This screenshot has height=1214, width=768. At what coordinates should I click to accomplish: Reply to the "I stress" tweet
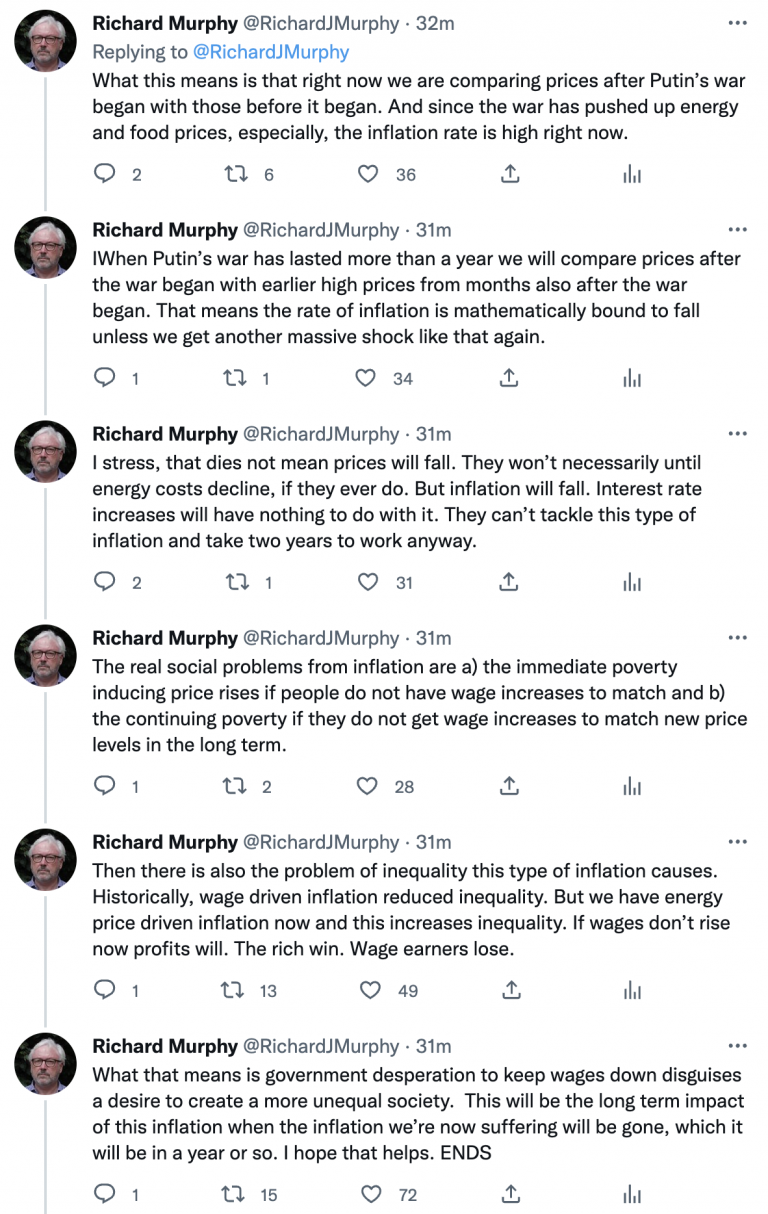click(105, 582)
